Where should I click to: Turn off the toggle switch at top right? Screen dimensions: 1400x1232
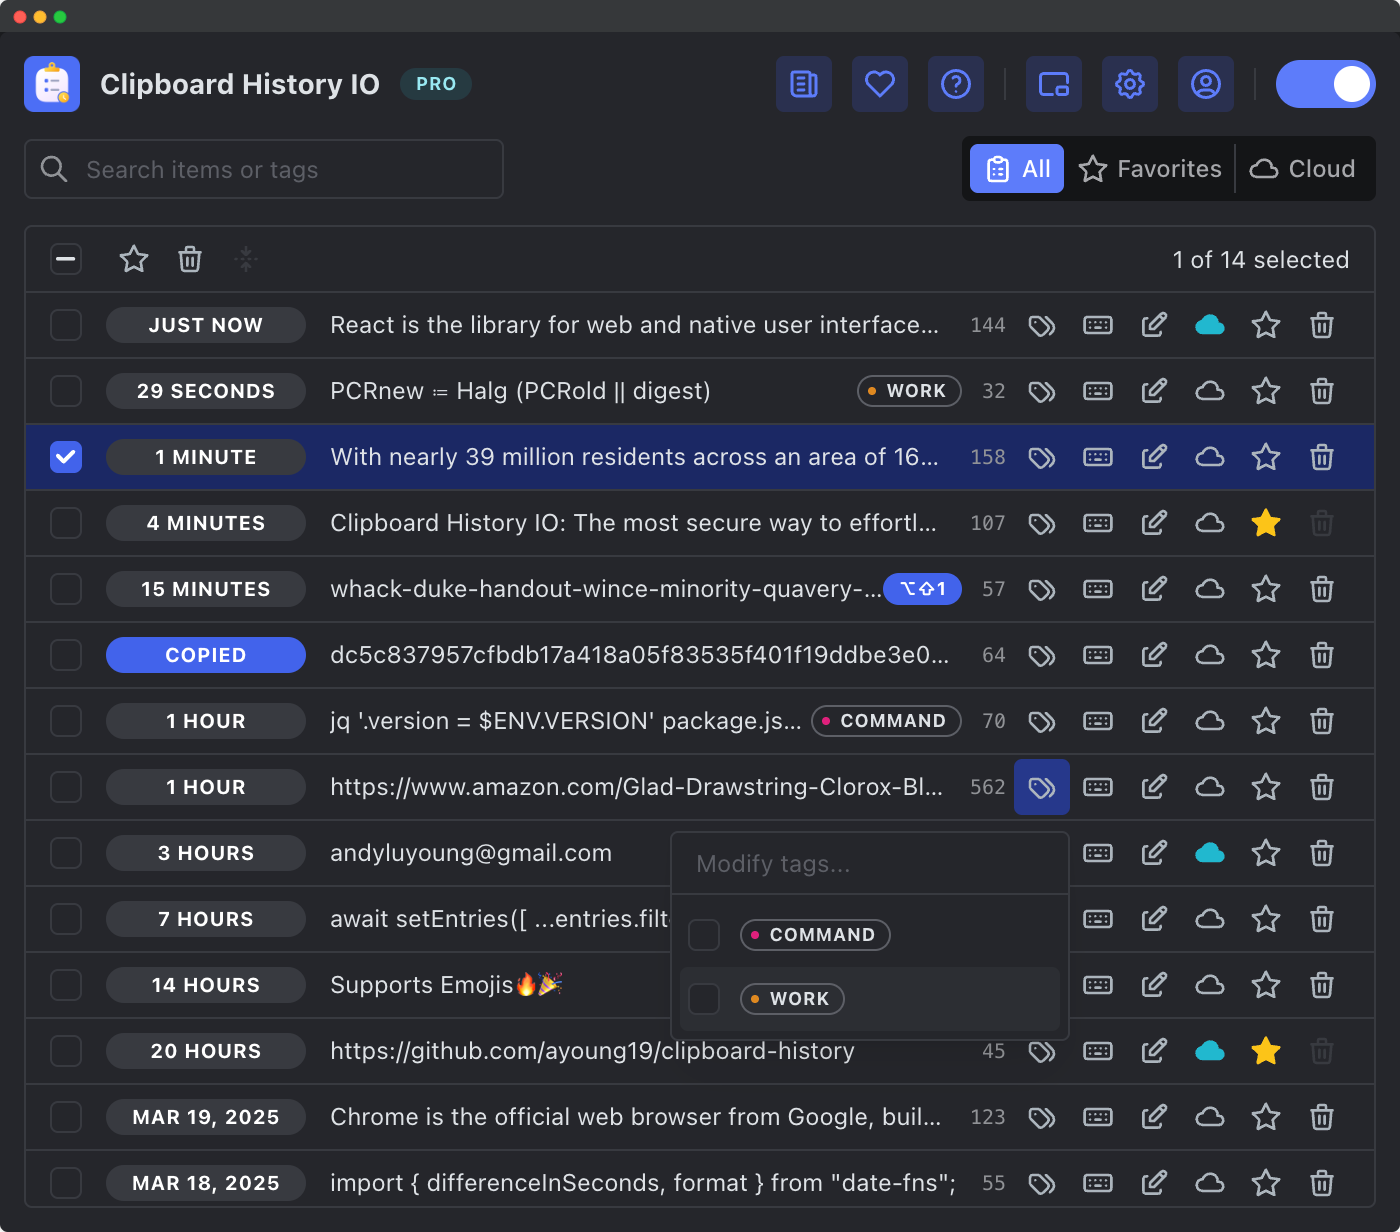click(x=1326, y=84)
